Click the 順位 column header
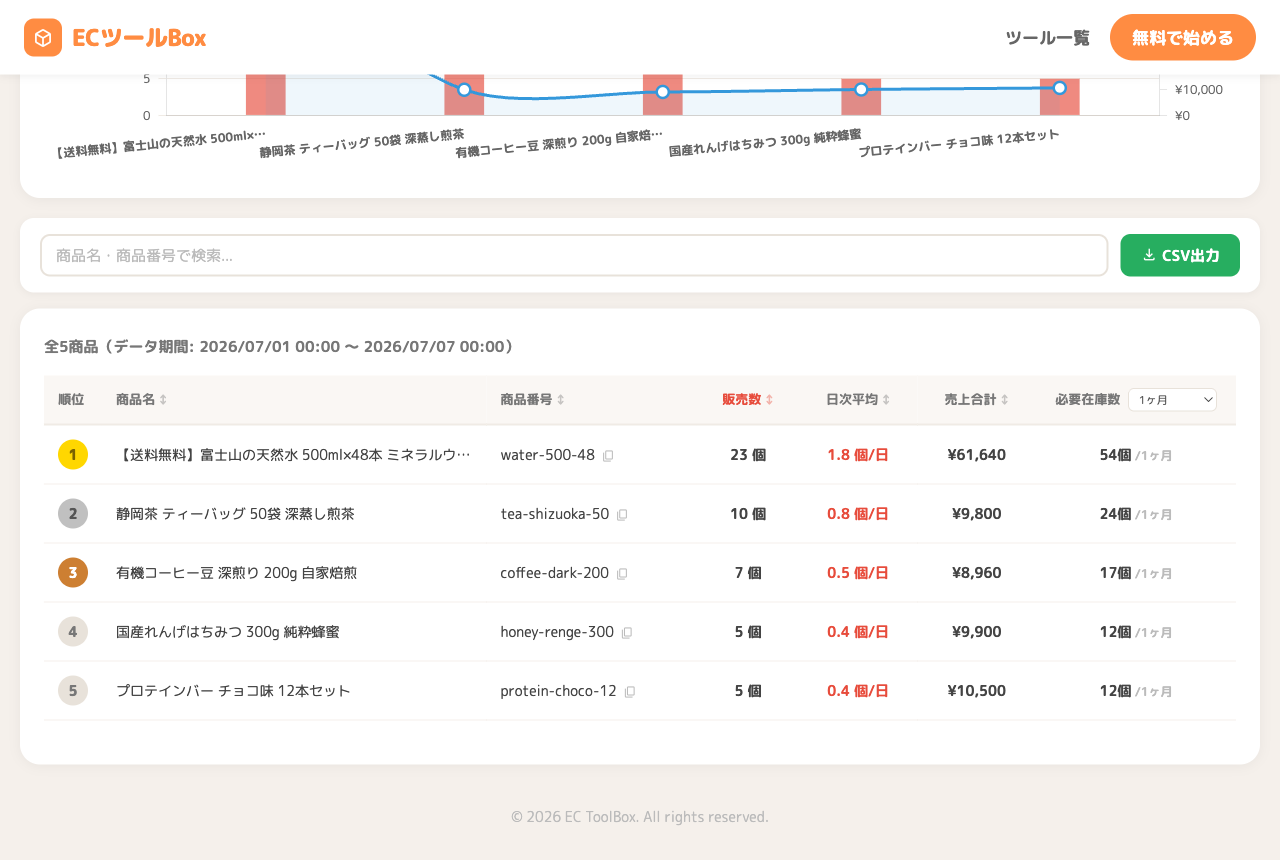The image size is (1280, 860). (71, 400)
